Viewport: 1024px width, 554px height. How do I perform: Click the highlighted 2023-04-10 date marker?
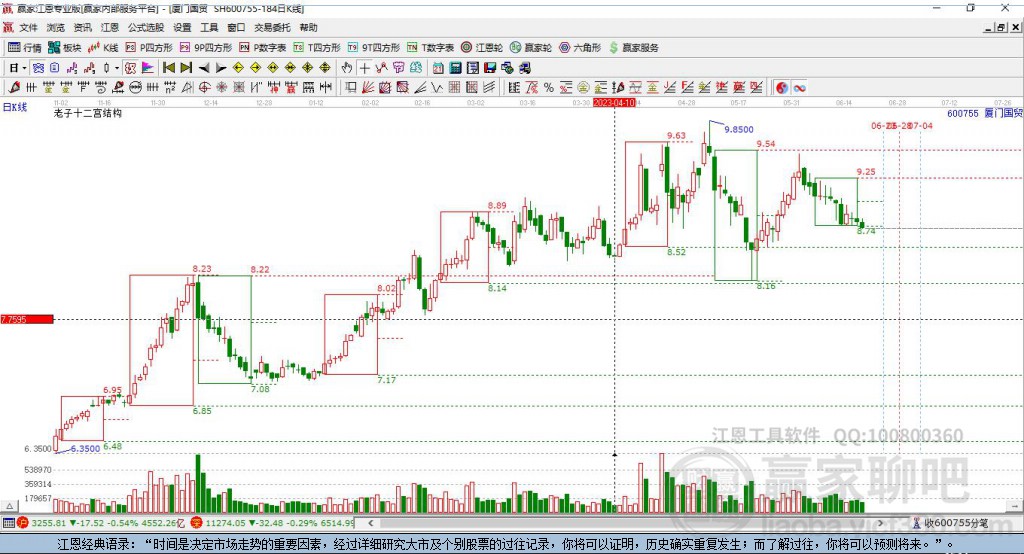615,103
